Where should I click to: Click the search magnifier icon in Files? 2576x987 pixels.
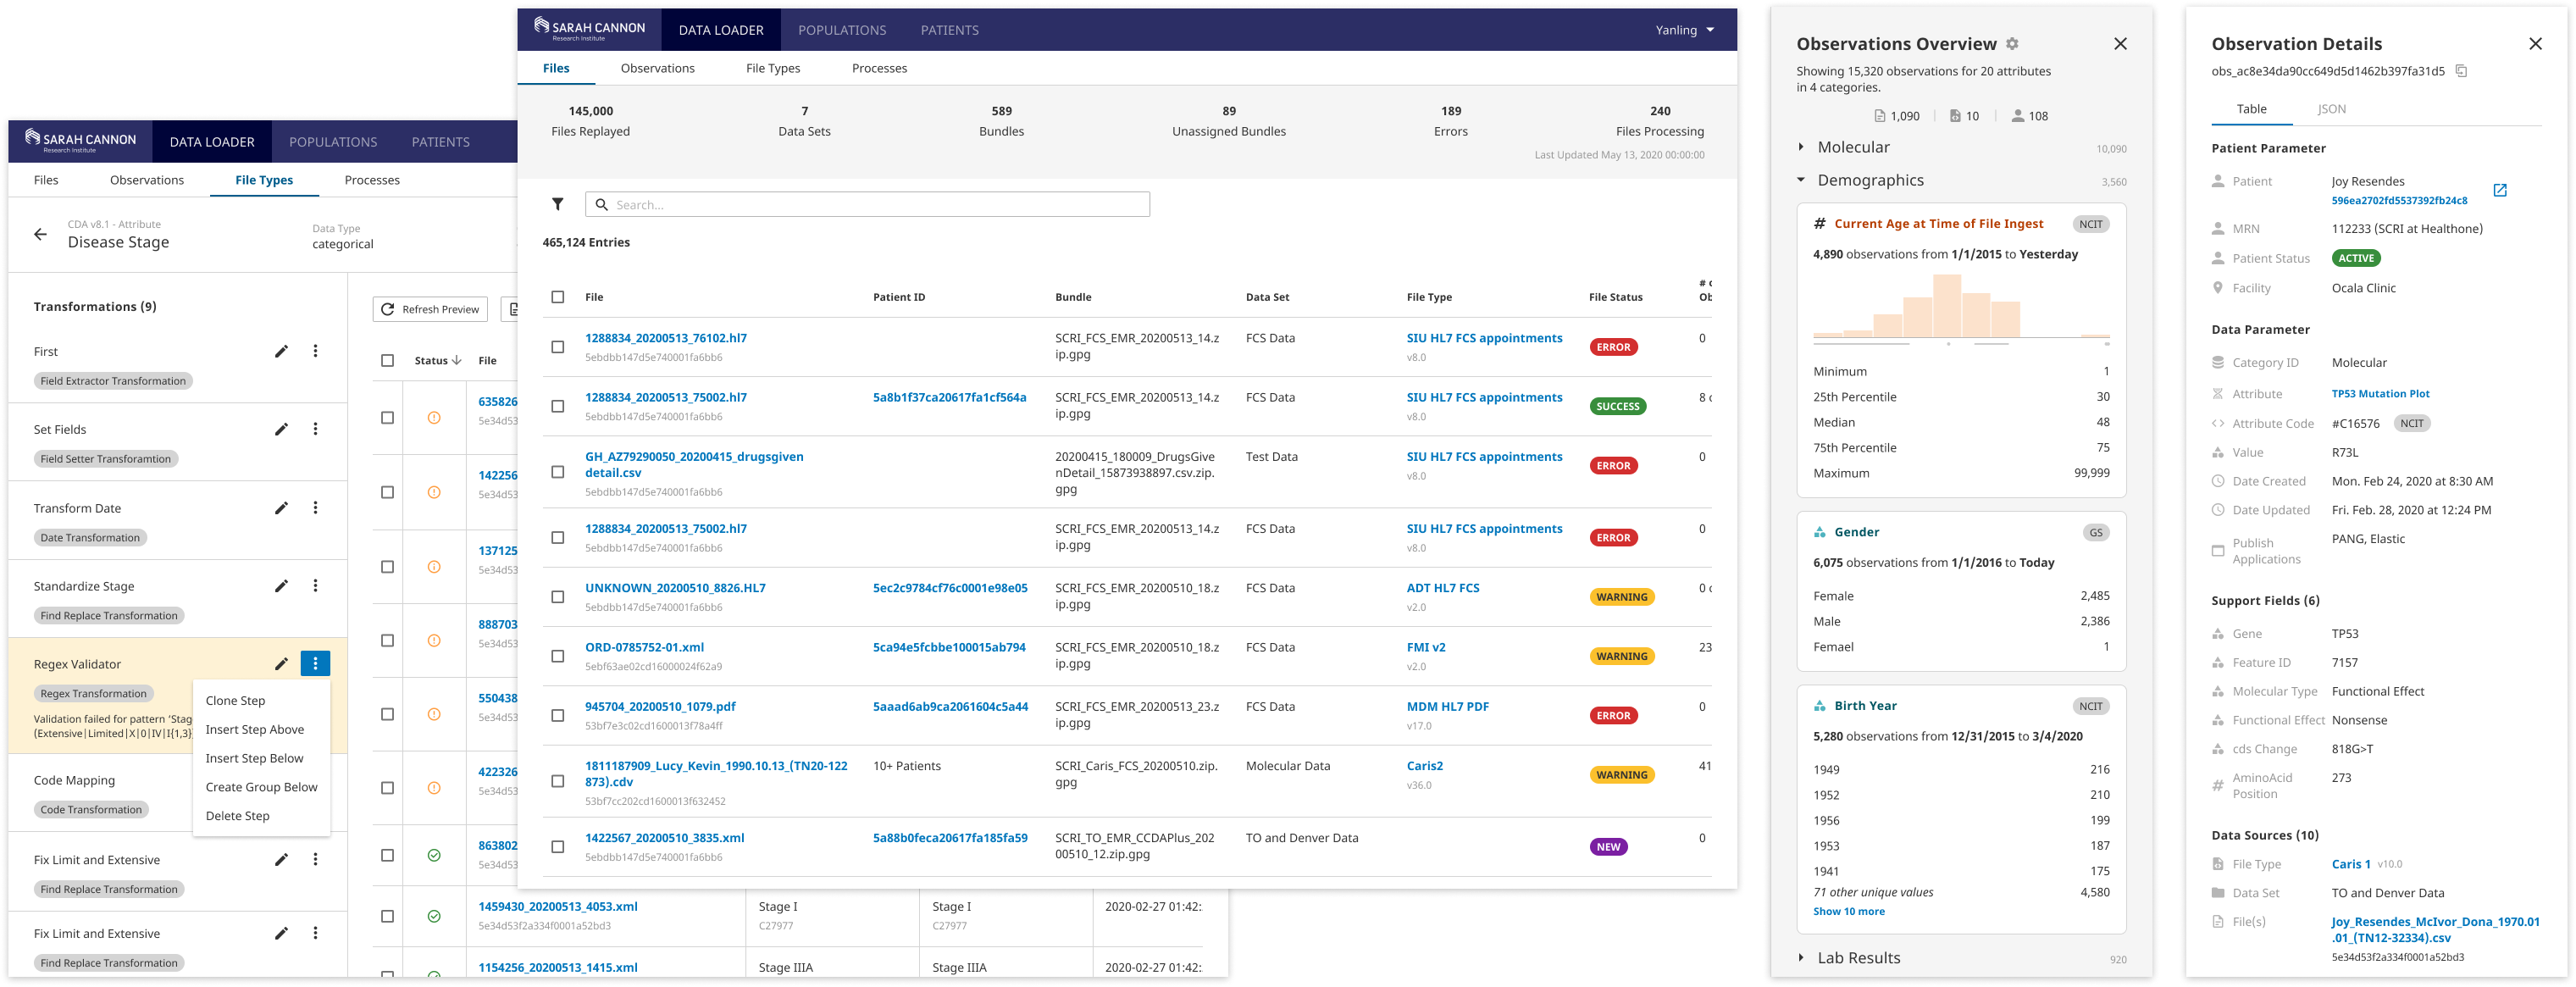(602, 205)
